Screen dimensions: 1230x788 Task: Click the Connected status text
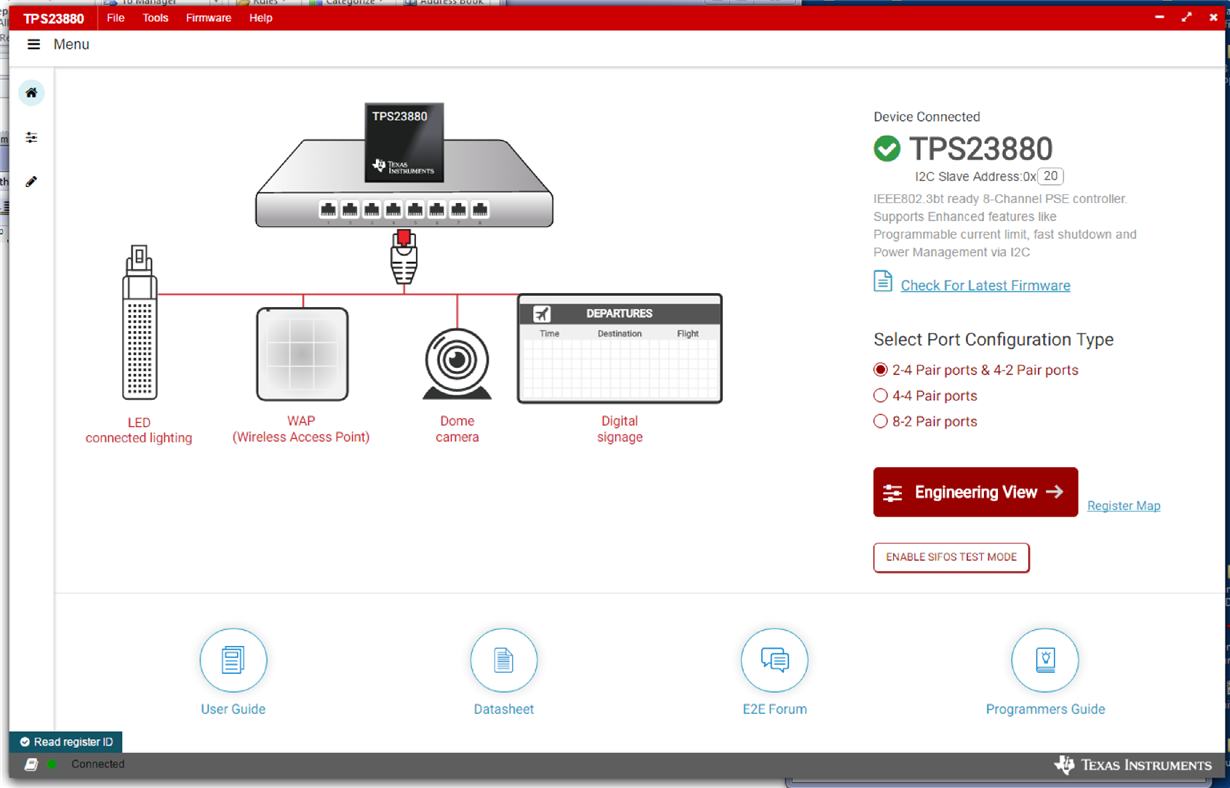(98, 764)
